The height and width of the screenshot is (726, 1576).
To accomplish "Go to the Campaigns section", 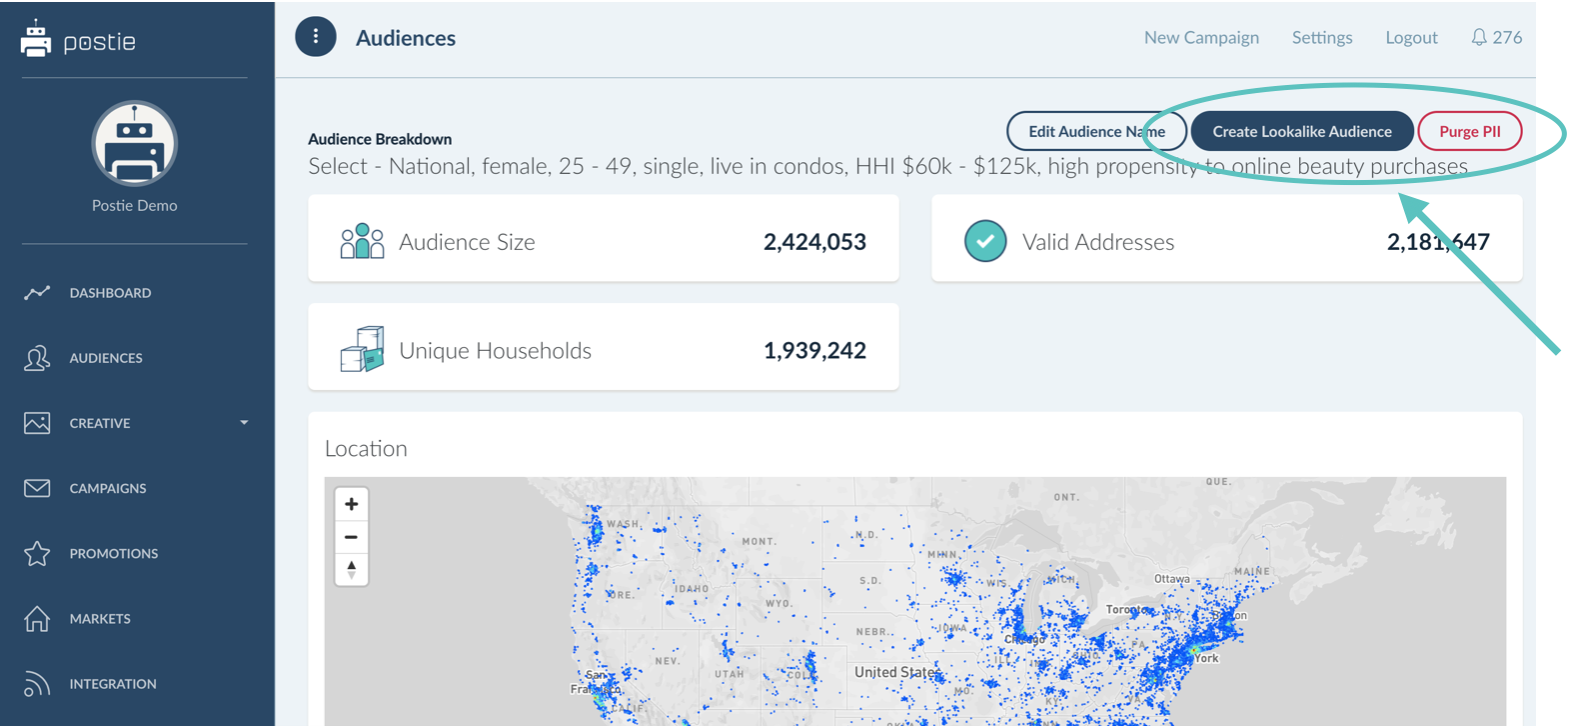I will 108,488.
